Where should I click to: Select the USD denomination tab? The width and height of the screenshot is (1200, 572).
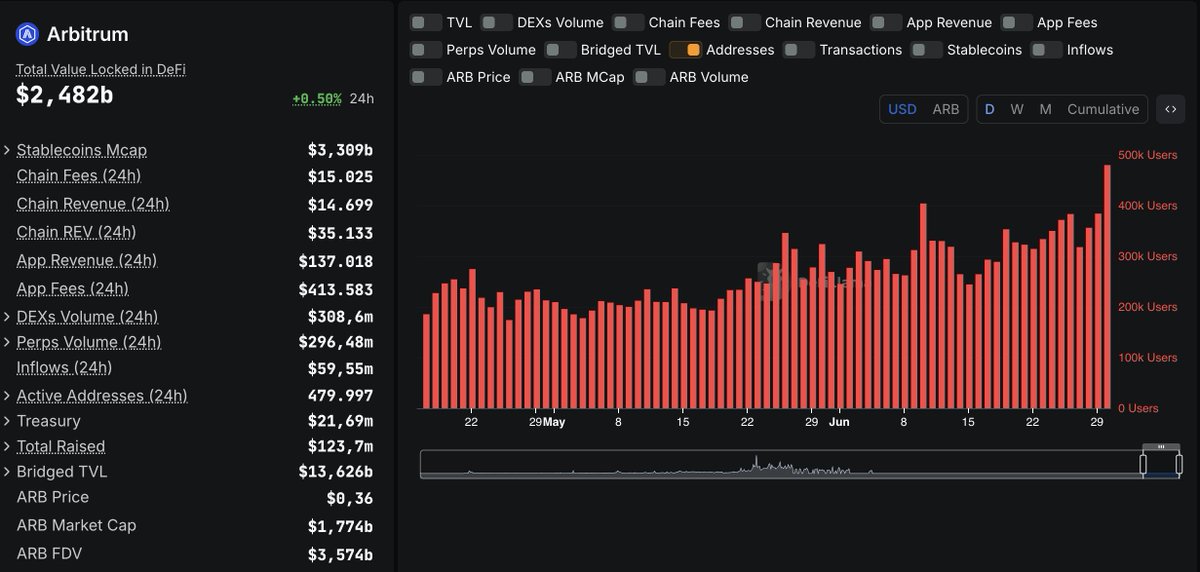pyautogui.click(x=902, y=109)
